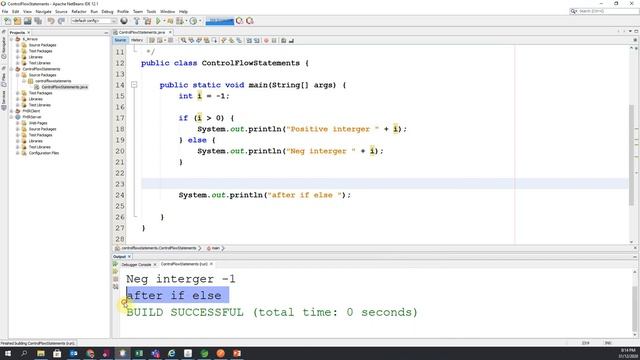Click the controlflowstatements.ControlFlowStatements breadcrumb
The width and height of the screenshot is (640, 360).
pyautogui.click(x=159, y=248)
